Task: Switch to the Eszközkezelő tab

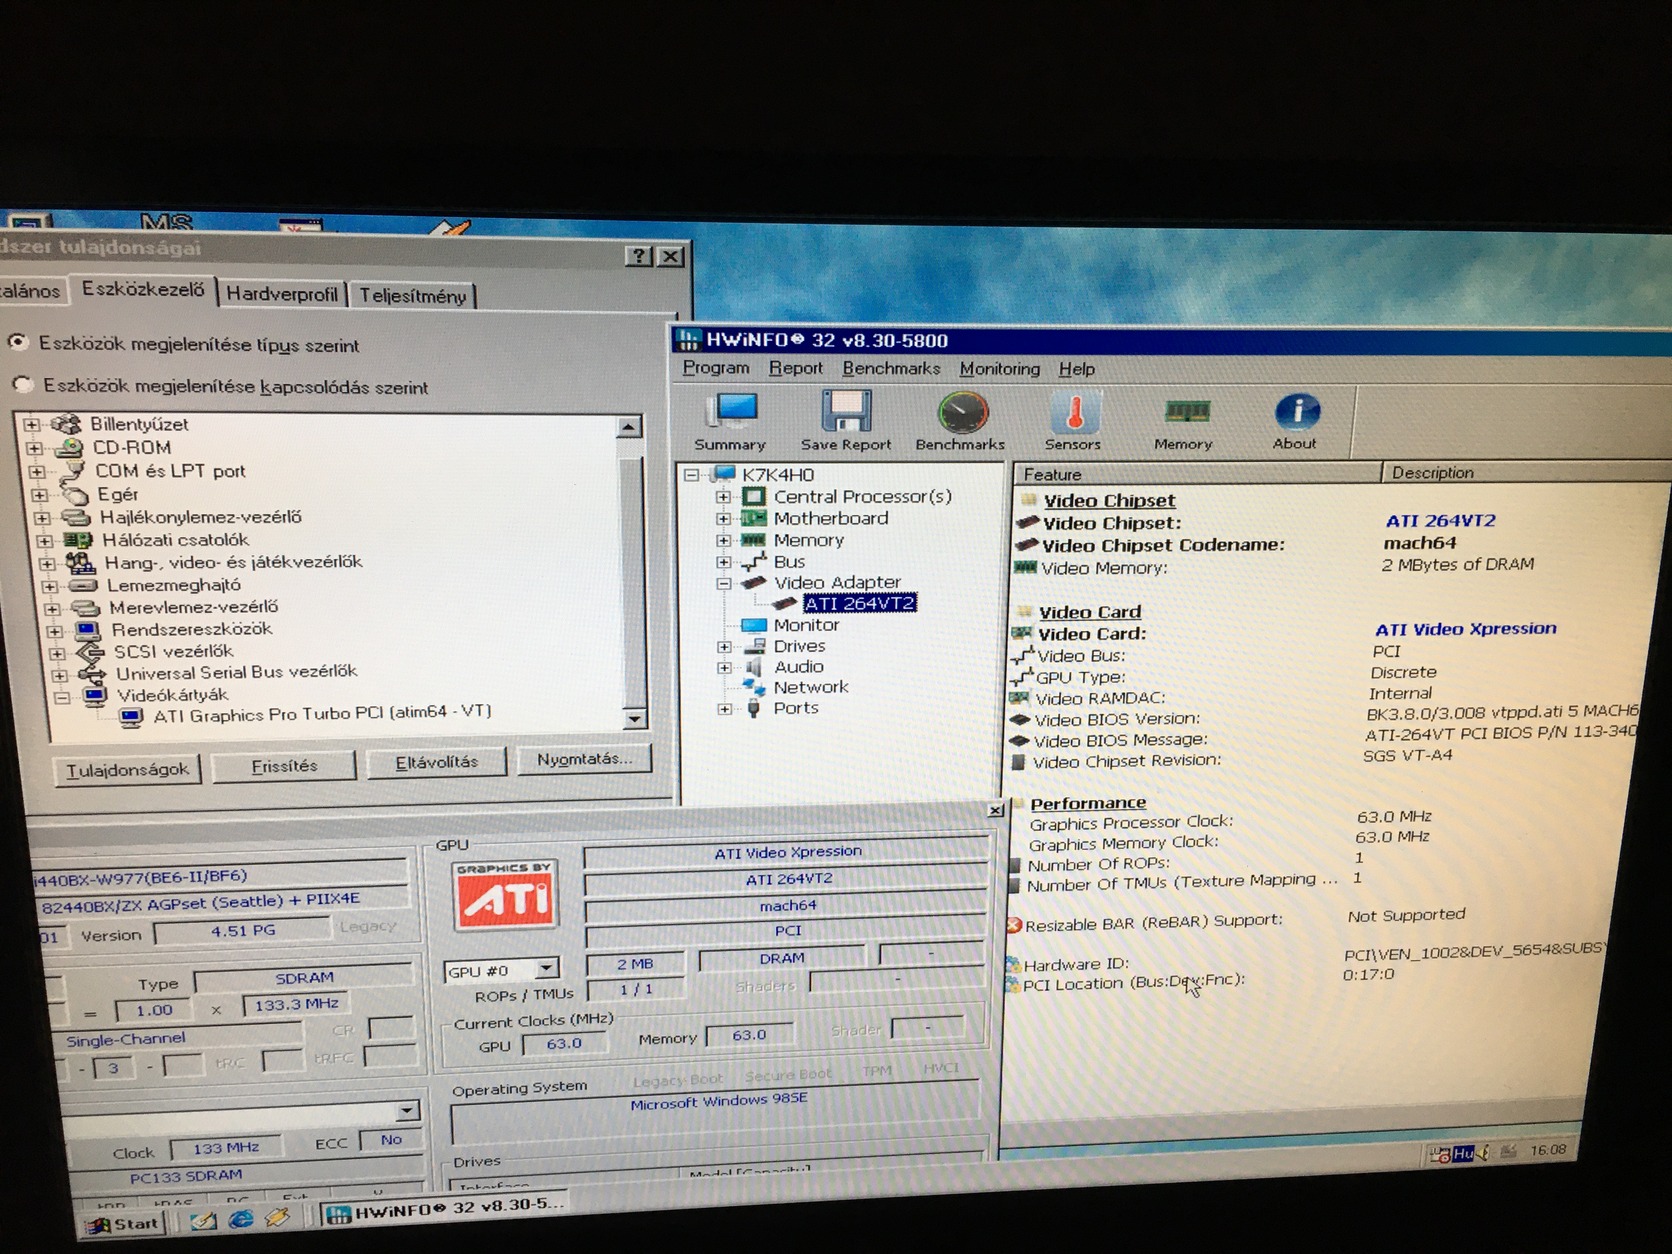Action: [143, 289]
